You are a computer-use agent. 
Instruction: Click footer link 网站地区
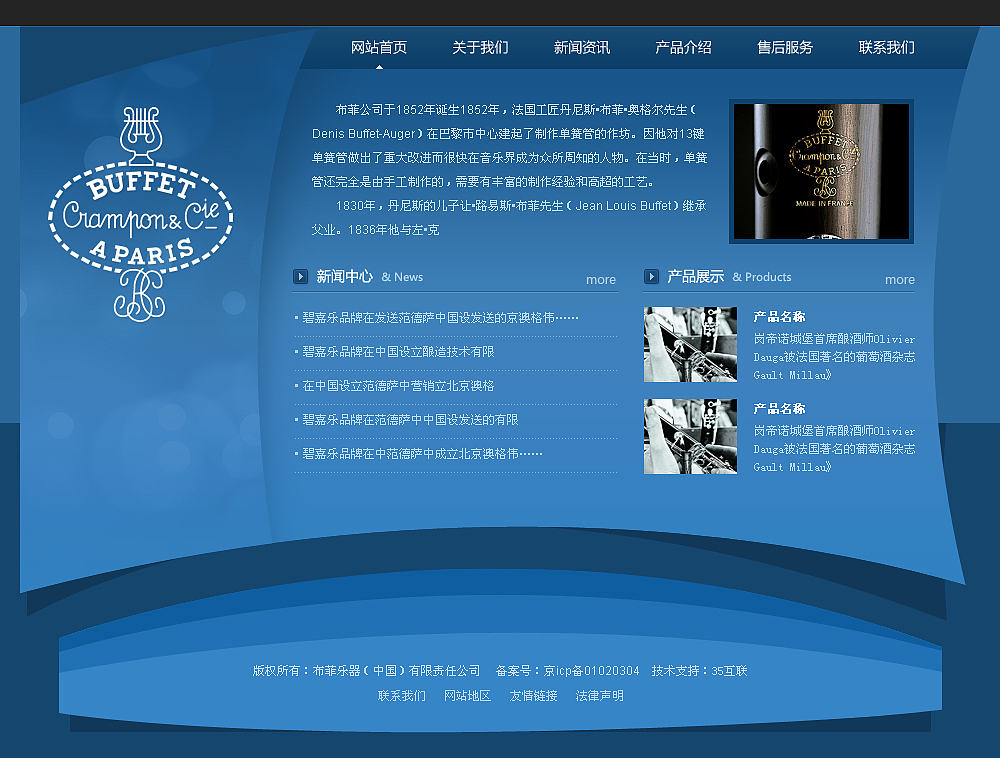(x=467, y=696)
